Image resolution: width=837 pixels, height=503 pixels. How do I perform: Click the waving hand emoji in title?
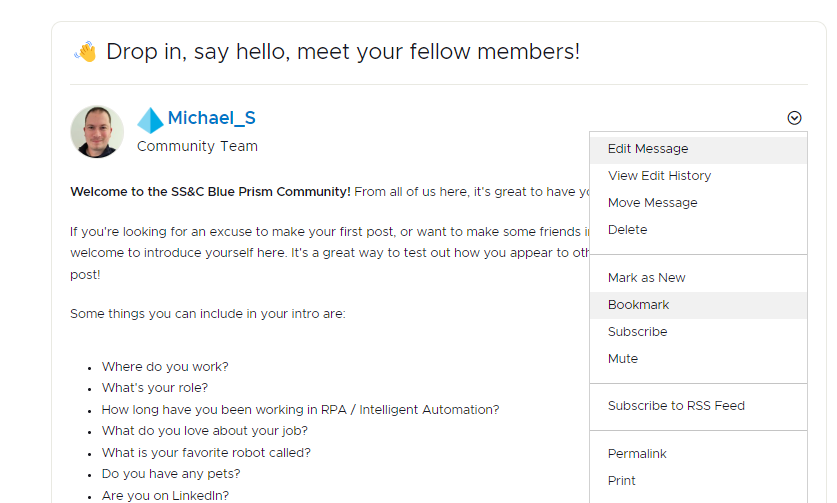pos(85,52)
